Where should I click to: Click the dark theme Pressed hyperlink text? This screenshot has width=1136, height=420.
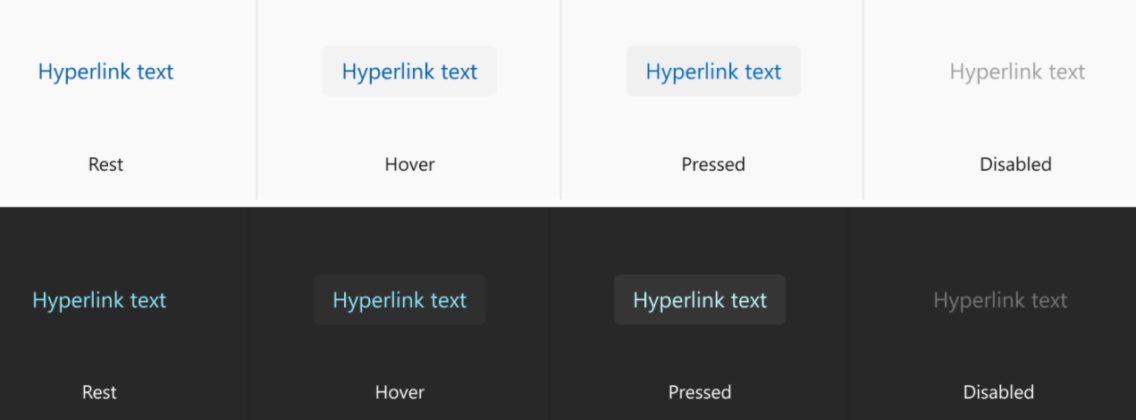click(x=700, y=300)
